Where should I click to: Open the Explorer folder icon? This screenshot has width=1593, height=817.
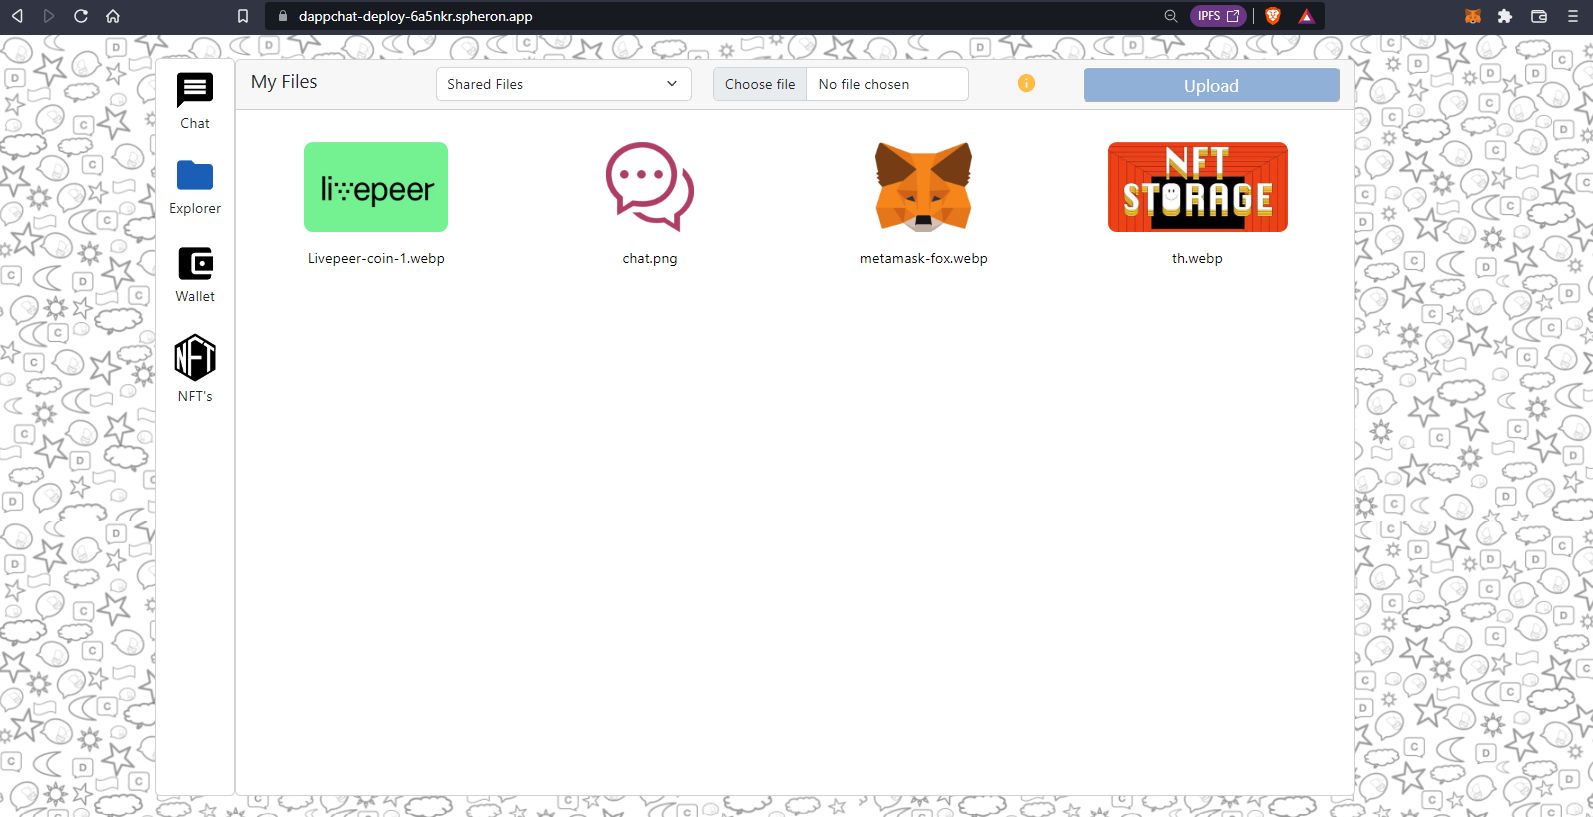(x=195, y=175)
